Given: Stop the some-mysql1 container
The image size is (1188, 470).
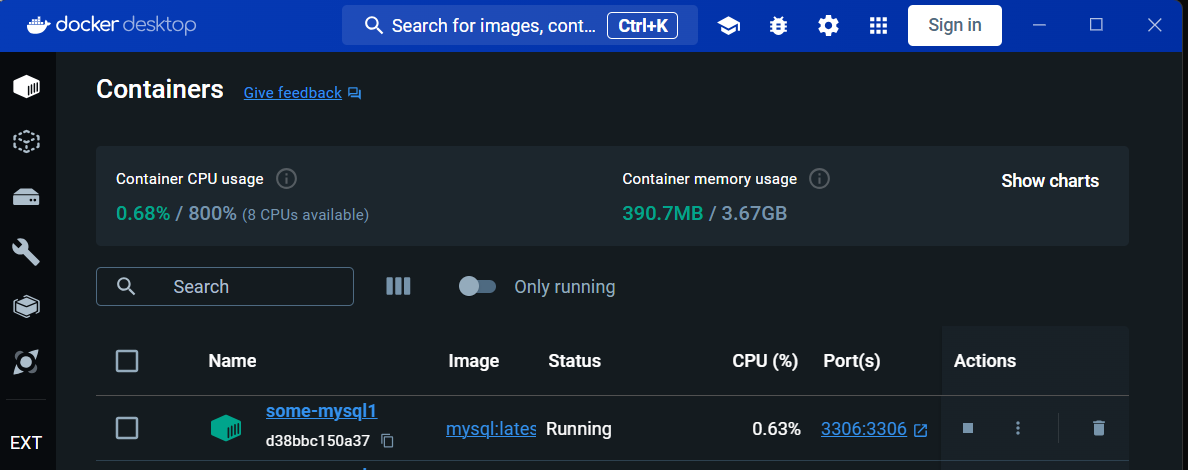Looking at the screenshot, I should (968, 428).
